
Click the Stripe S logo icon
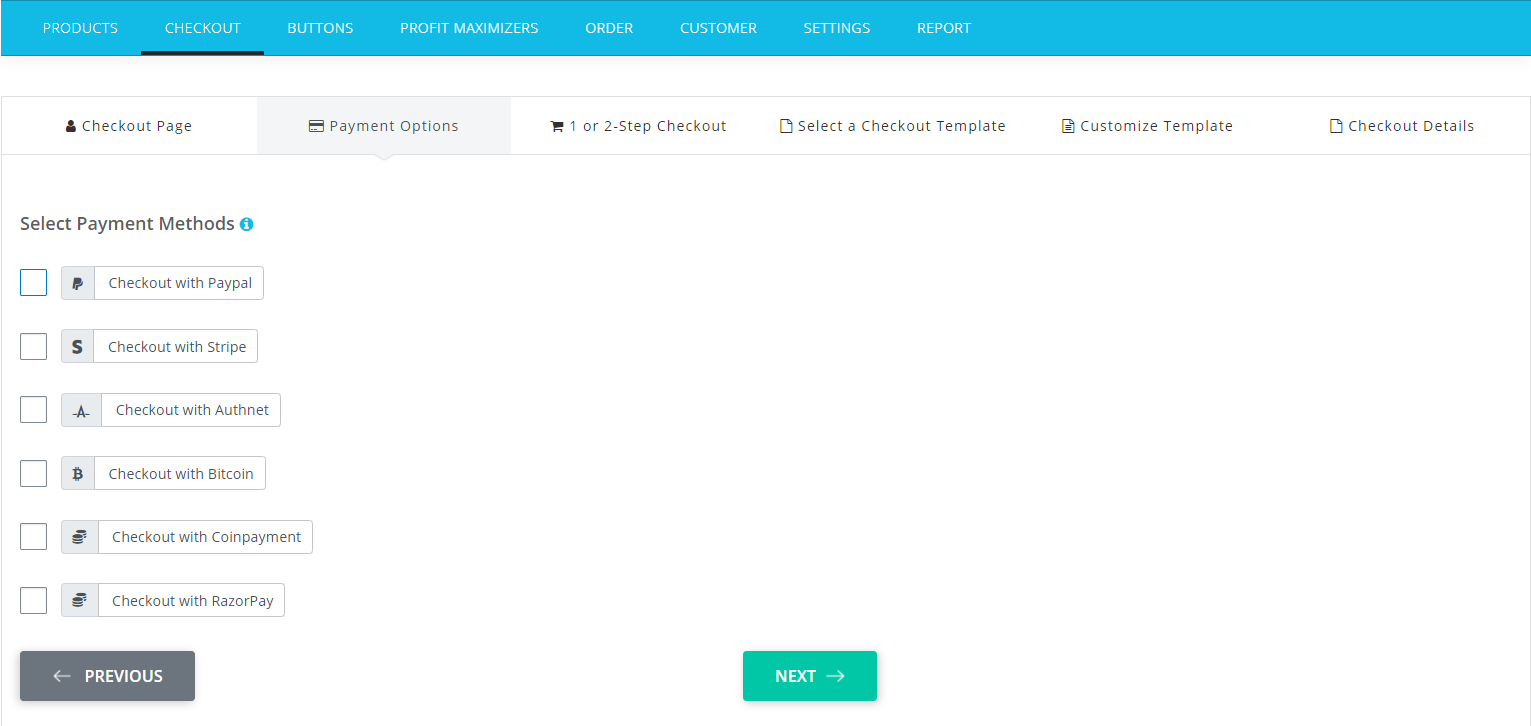coord(77,347)
